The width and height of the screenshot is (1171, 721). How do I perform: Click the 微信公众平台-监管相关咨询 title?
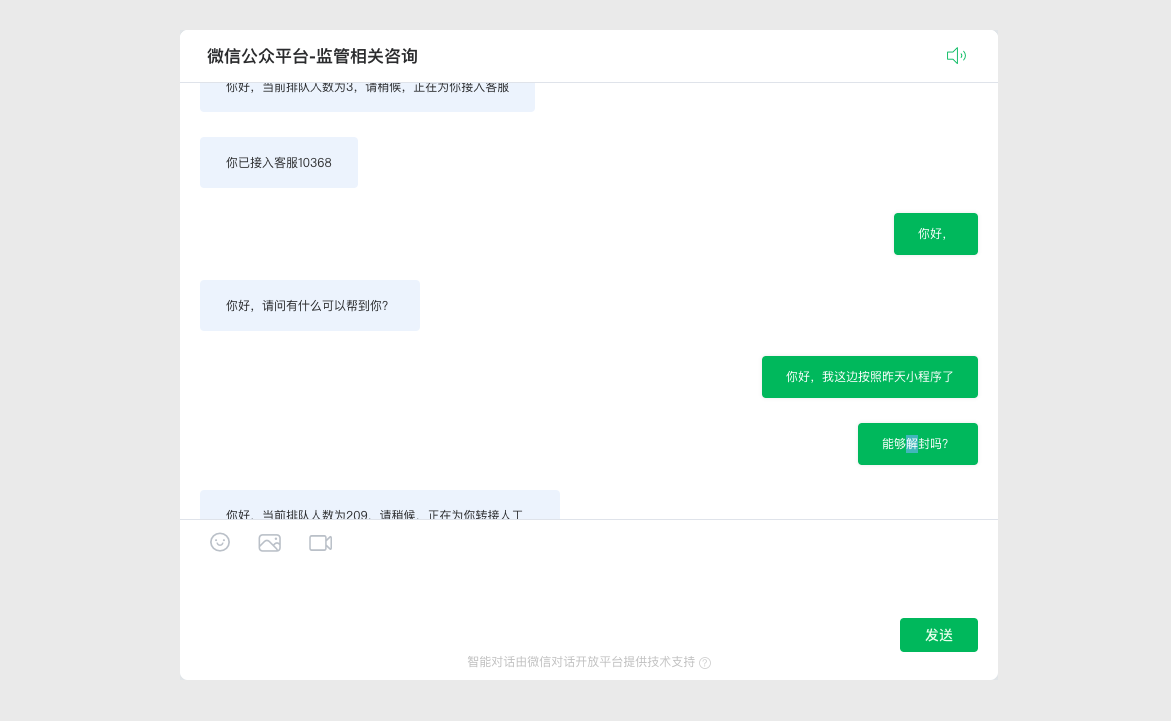pyautogui.click(x=312, y=56)
